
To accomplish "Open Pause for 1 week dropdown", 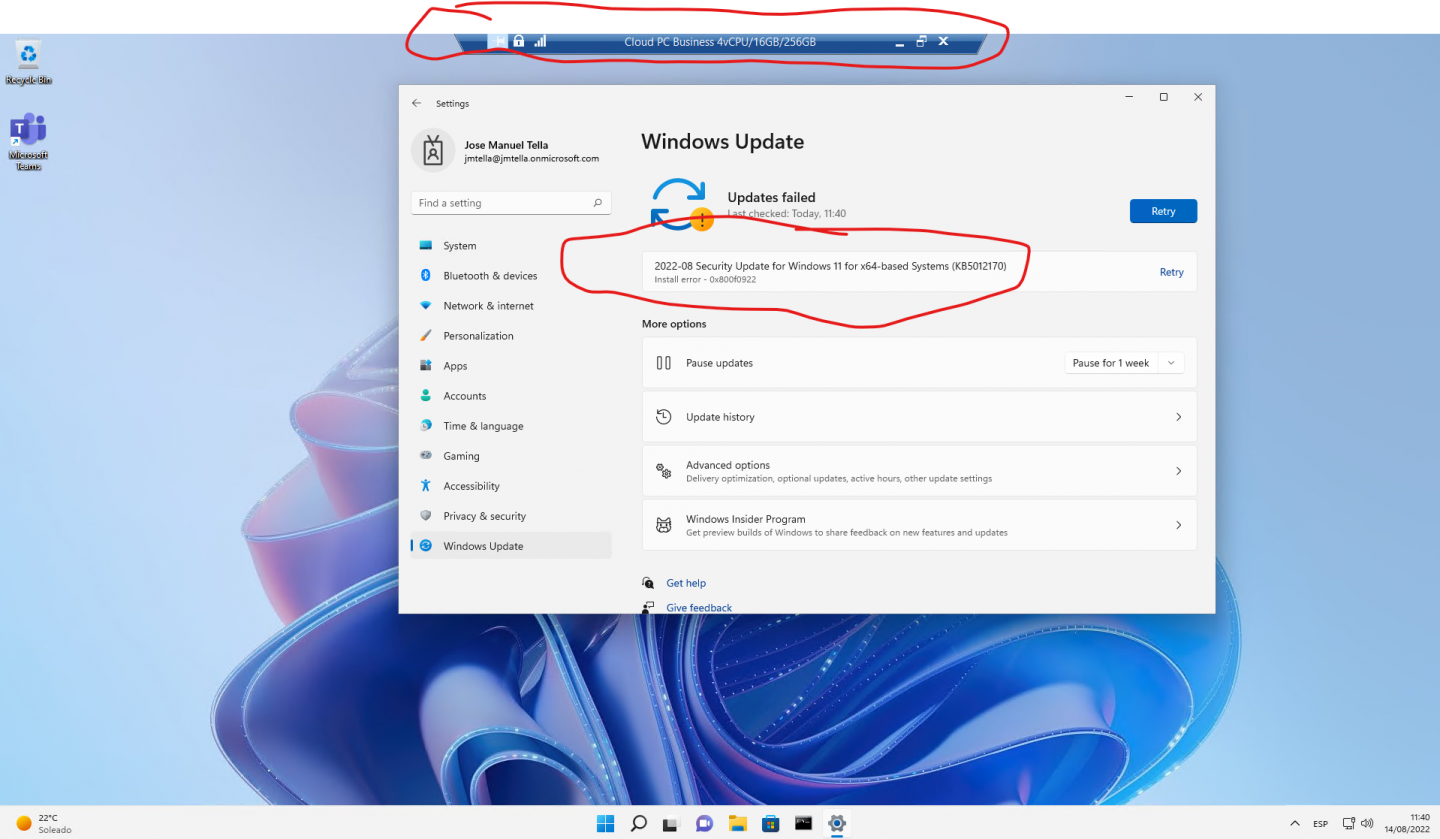I will click(1124, 363).
